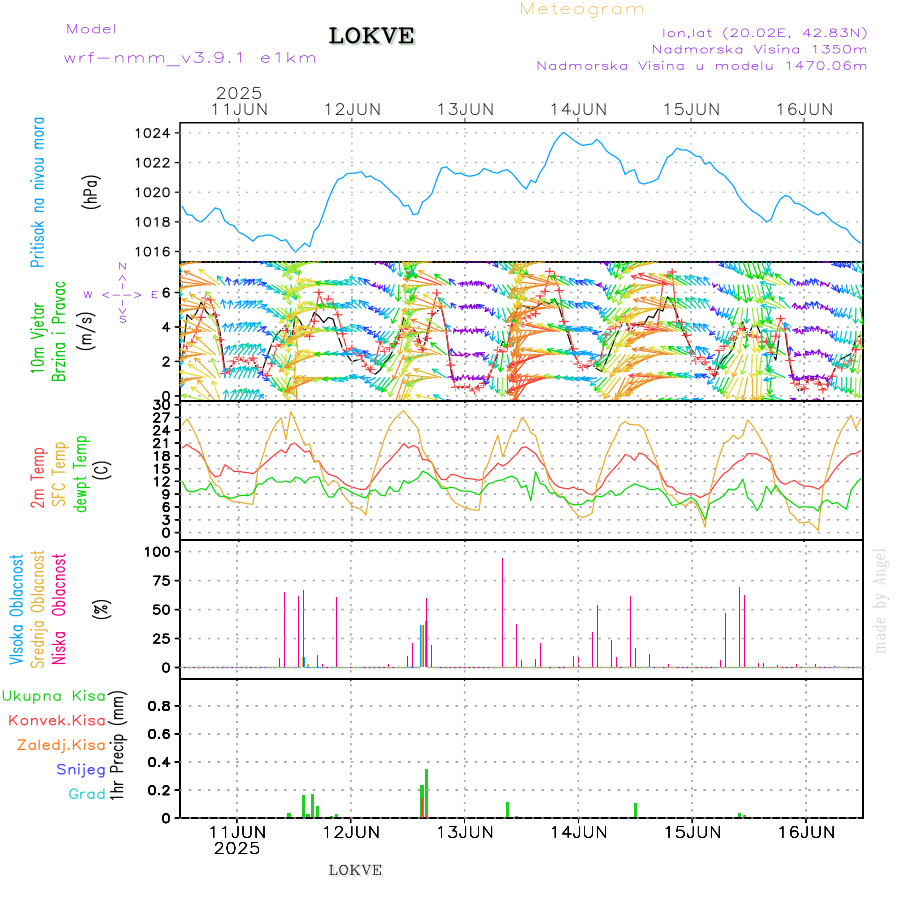Click the purple N-W-E-S compass legend

click(122, 294)
